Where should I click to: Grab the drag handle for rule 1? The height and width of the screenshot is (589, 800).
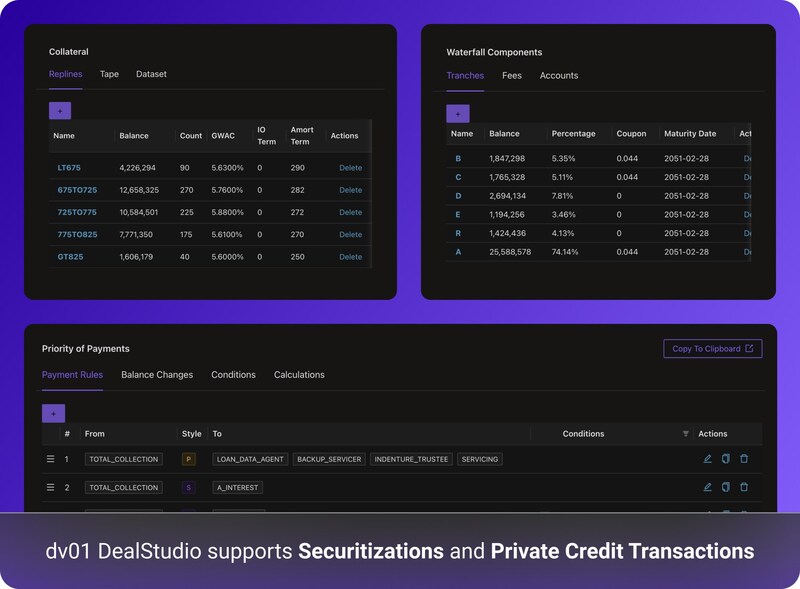coord(50,459)
